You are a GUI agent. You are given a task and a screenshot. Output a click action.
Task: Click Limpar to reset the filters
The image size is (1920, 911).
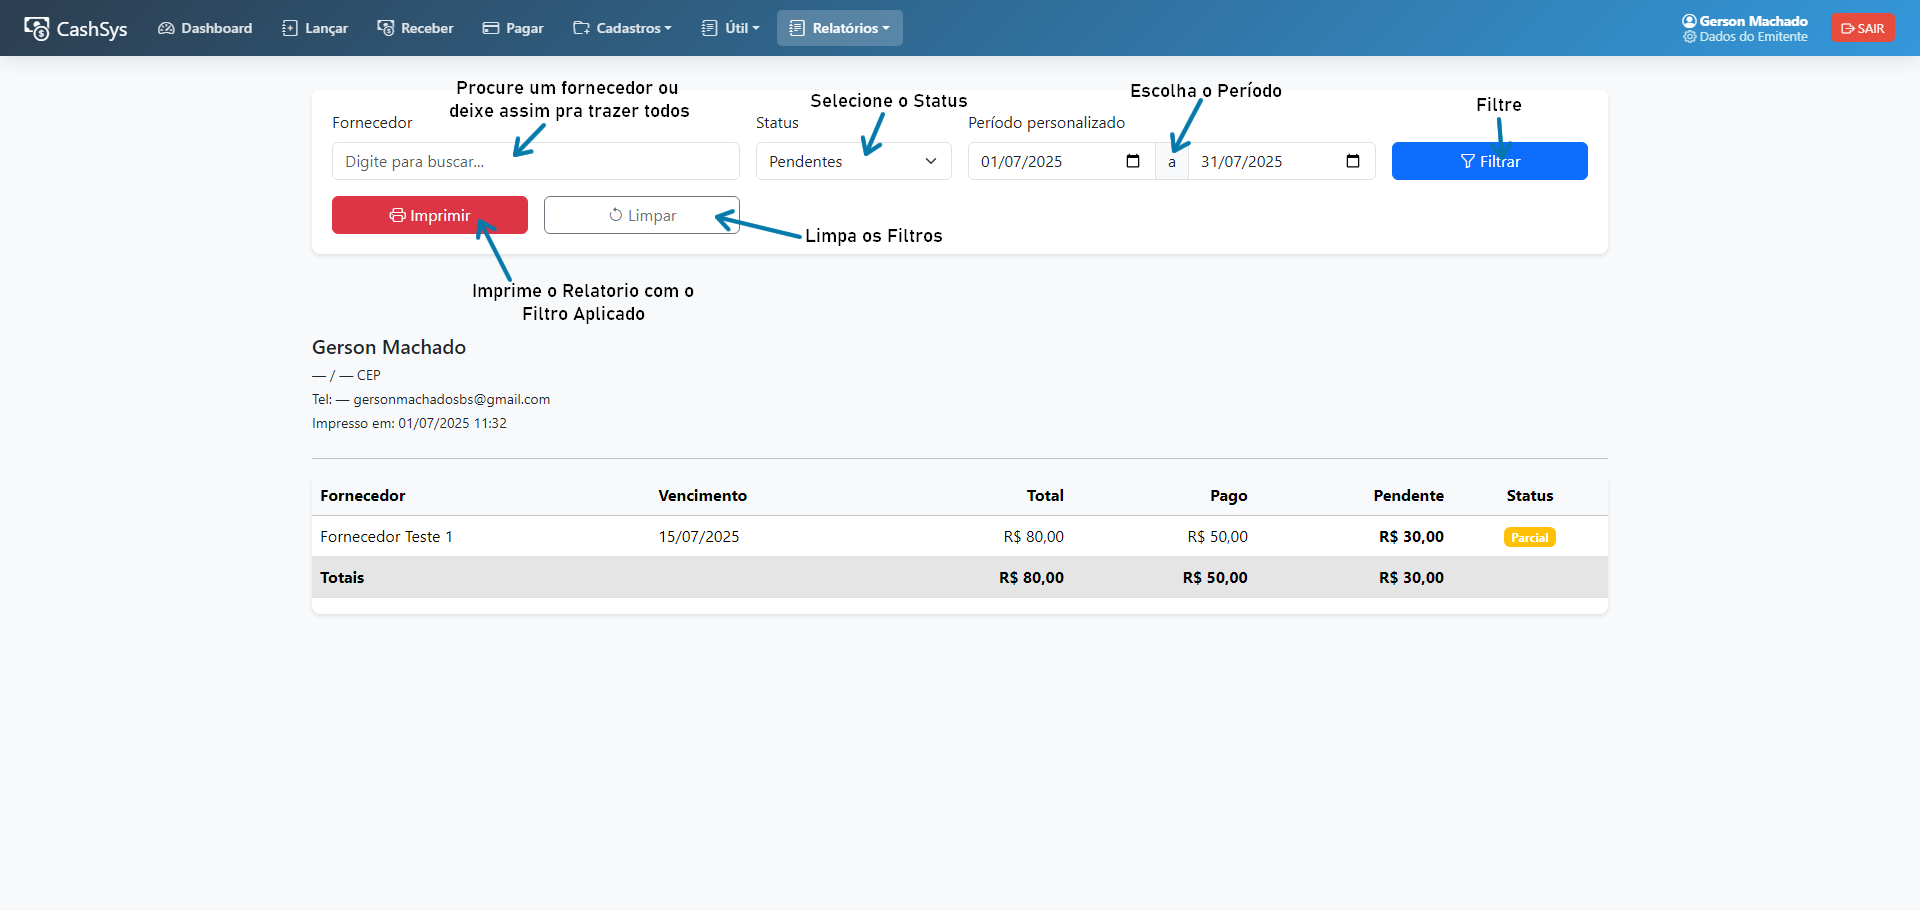pyautogui.click(x=642, y=215)
